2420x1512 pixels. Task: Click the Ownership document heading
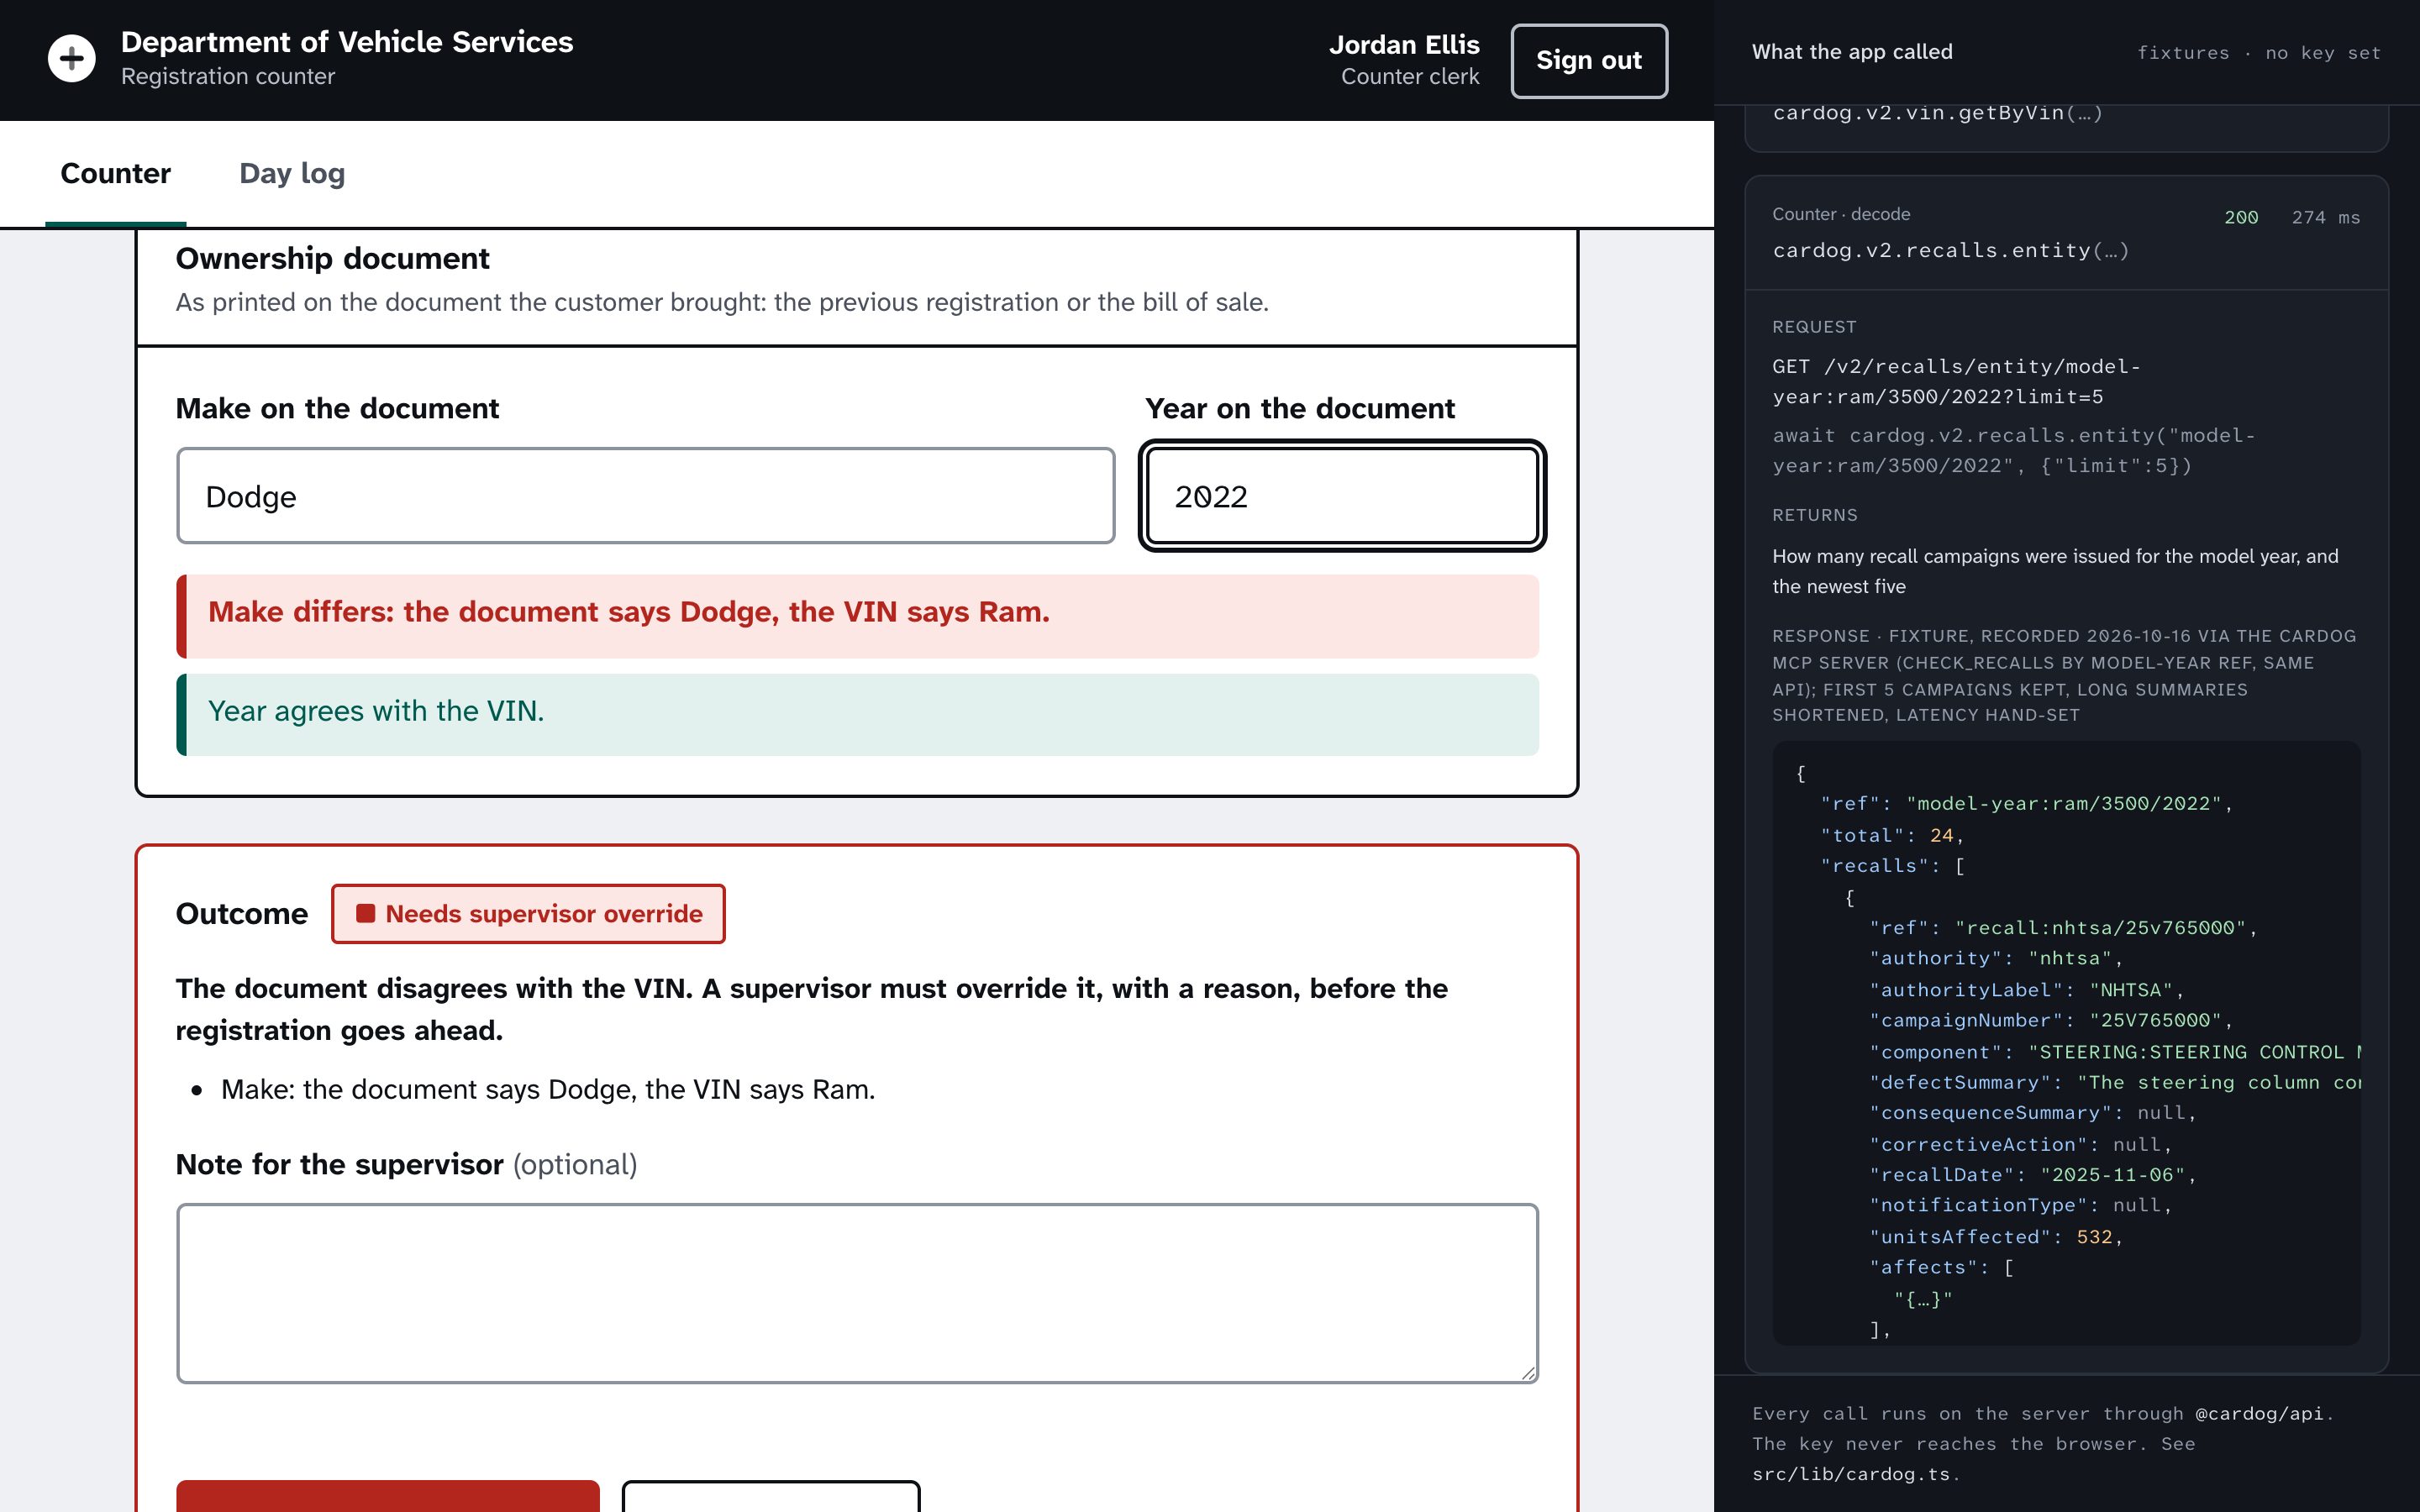pyautogui.click(x=332, y=258)
